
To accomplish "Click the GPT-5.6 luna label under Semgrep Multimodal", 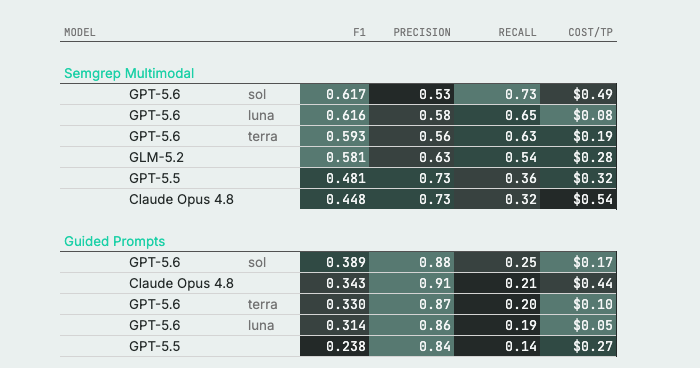I will pos(201,115).
